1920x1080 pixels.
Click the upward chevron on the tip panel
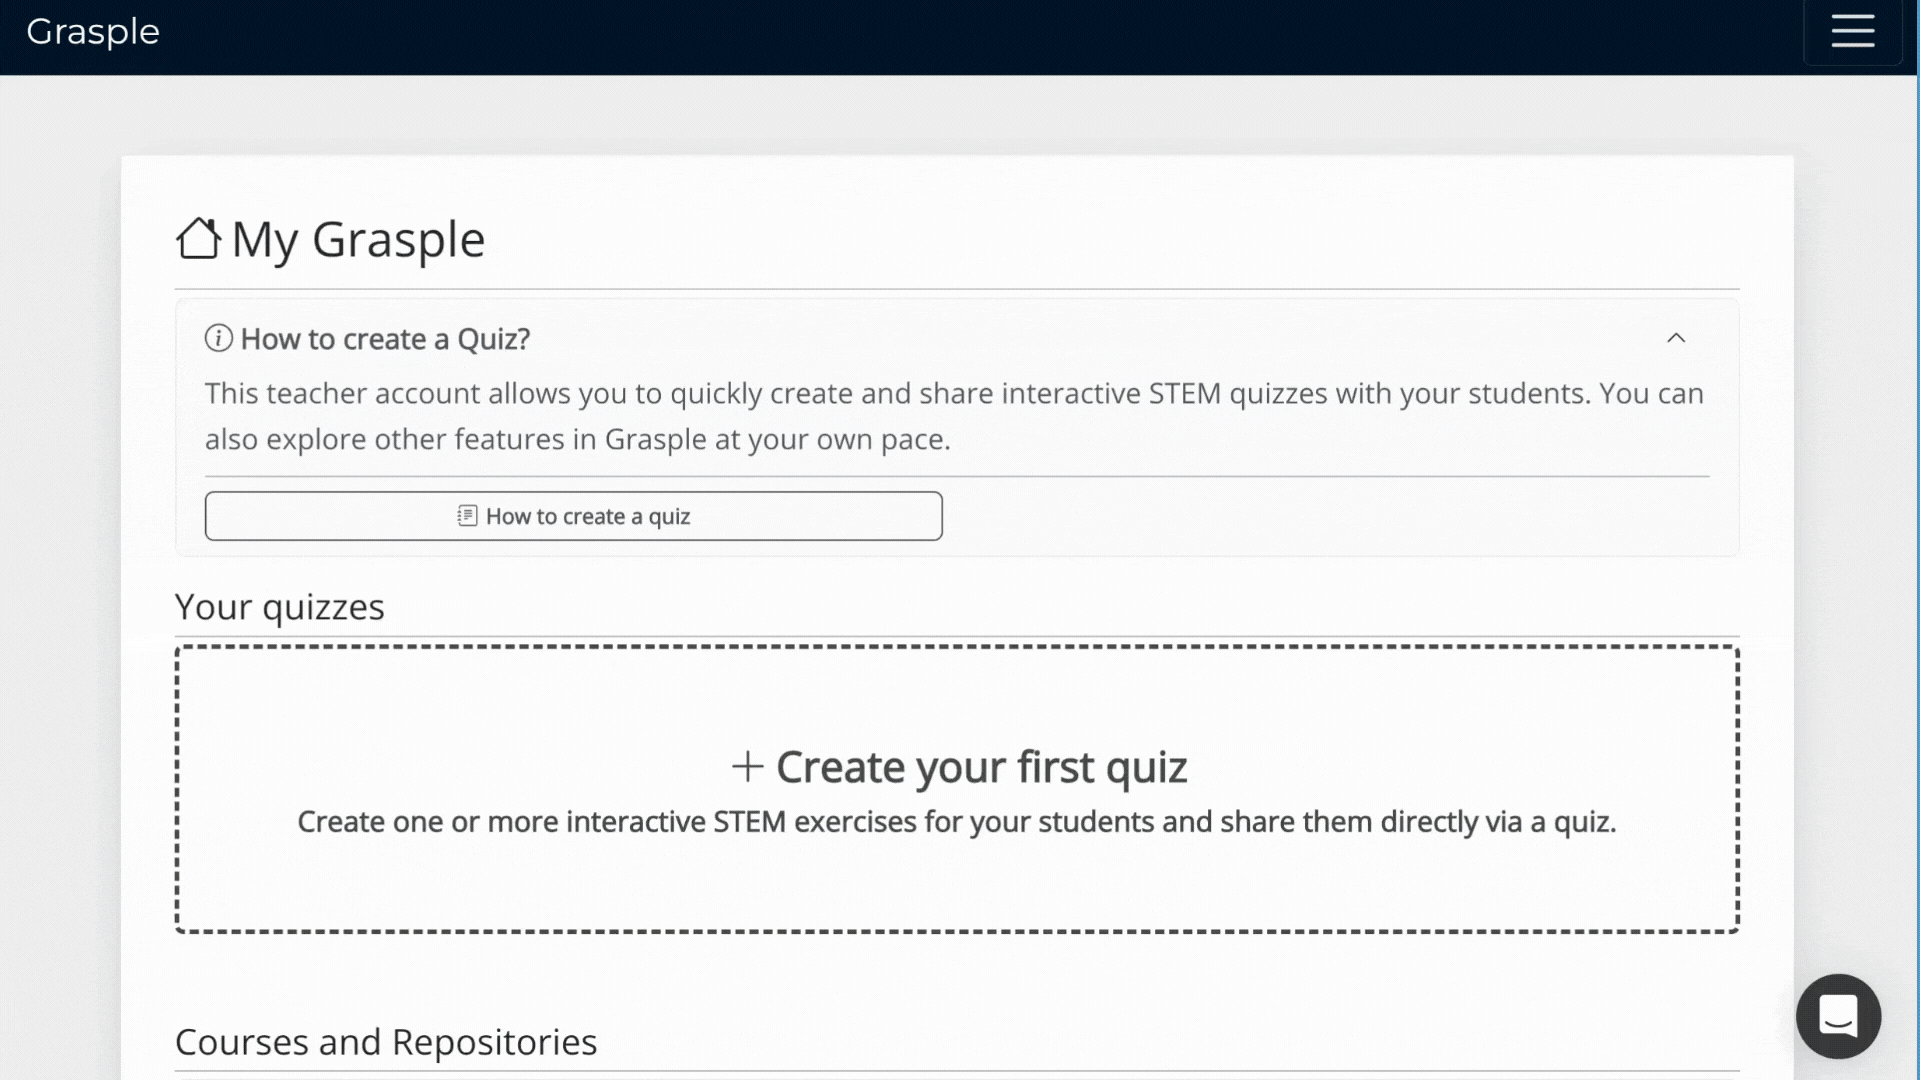[1676, 338]
